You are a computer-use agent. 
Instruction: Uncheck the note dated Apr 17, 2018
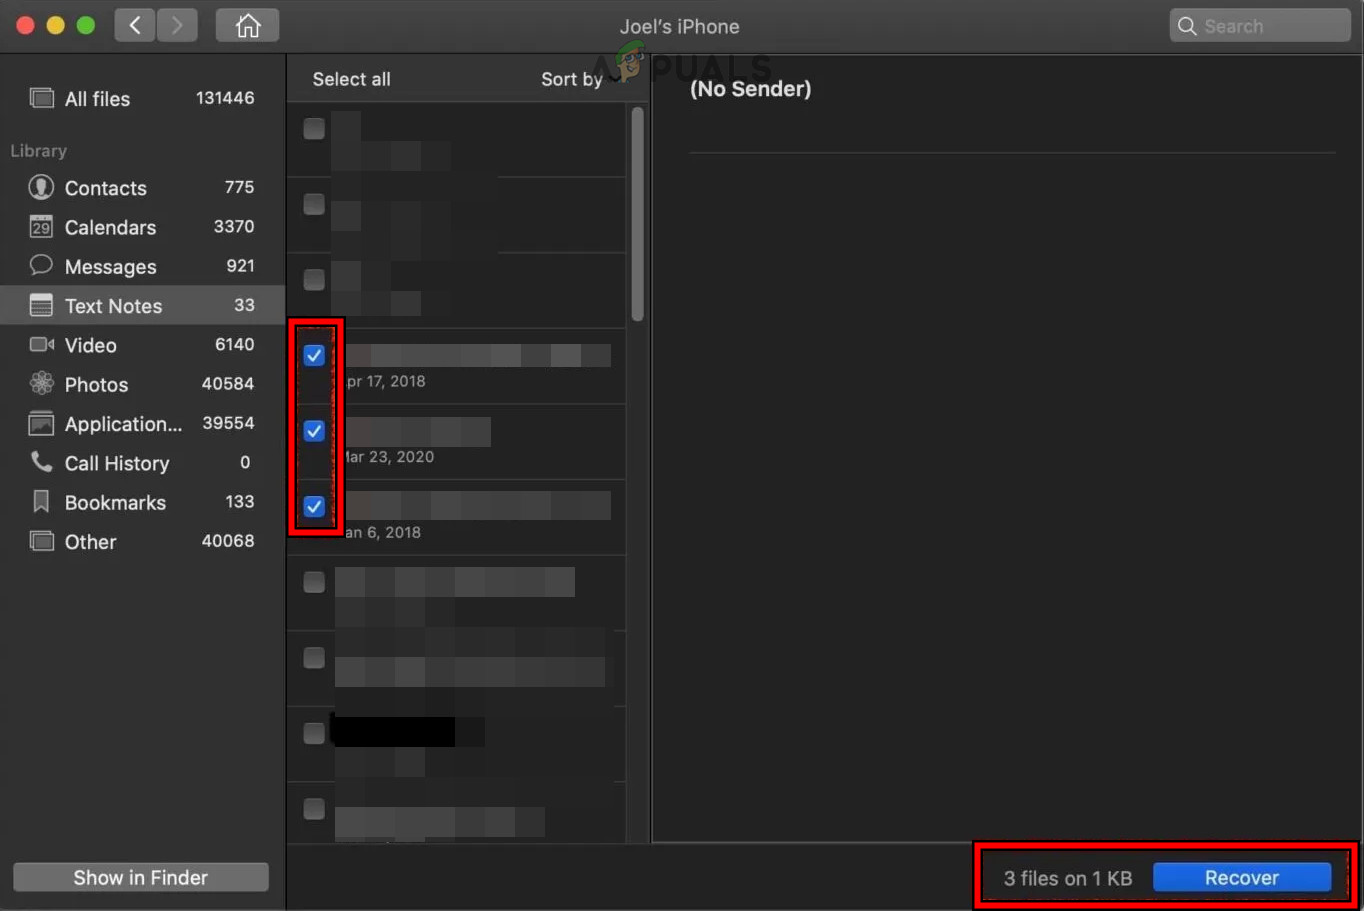(x=314, y=356)
